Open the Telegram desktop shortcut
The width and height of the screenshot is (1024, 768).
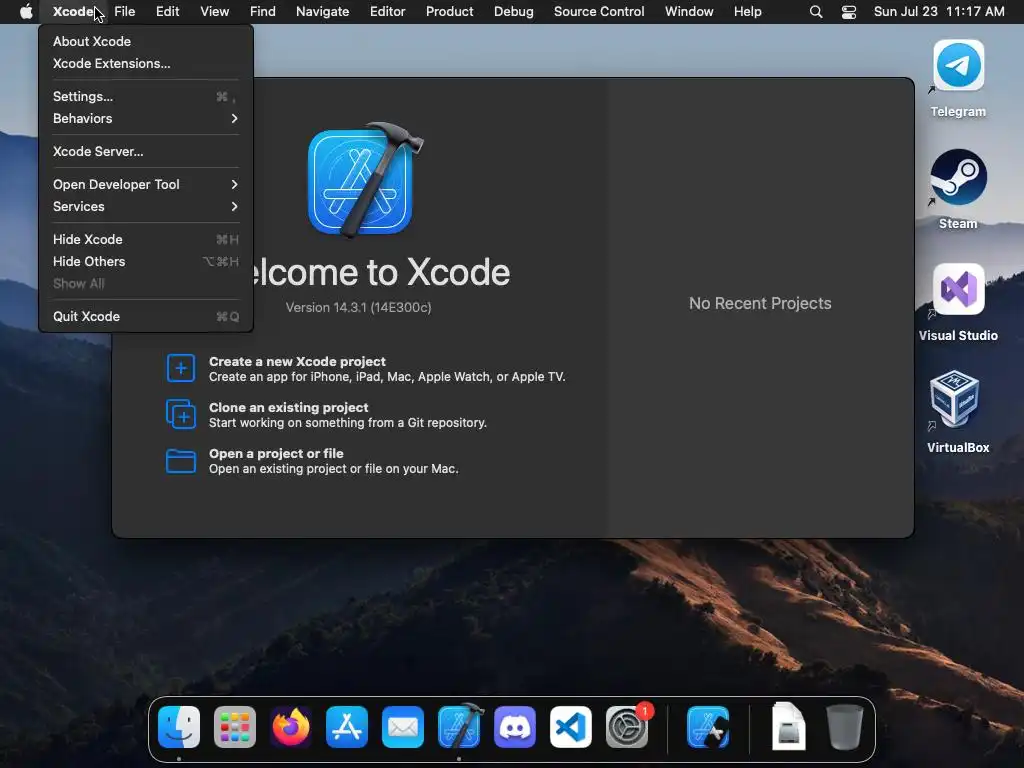[x=958, y=65]
